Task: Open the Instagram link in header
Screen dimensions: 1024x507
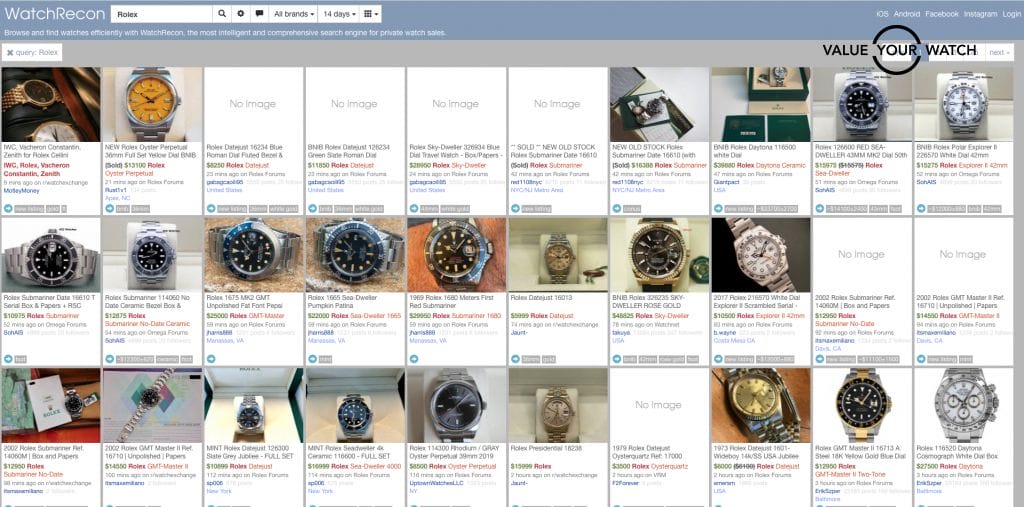Action: pyautogui.click(x=980, y=14)
